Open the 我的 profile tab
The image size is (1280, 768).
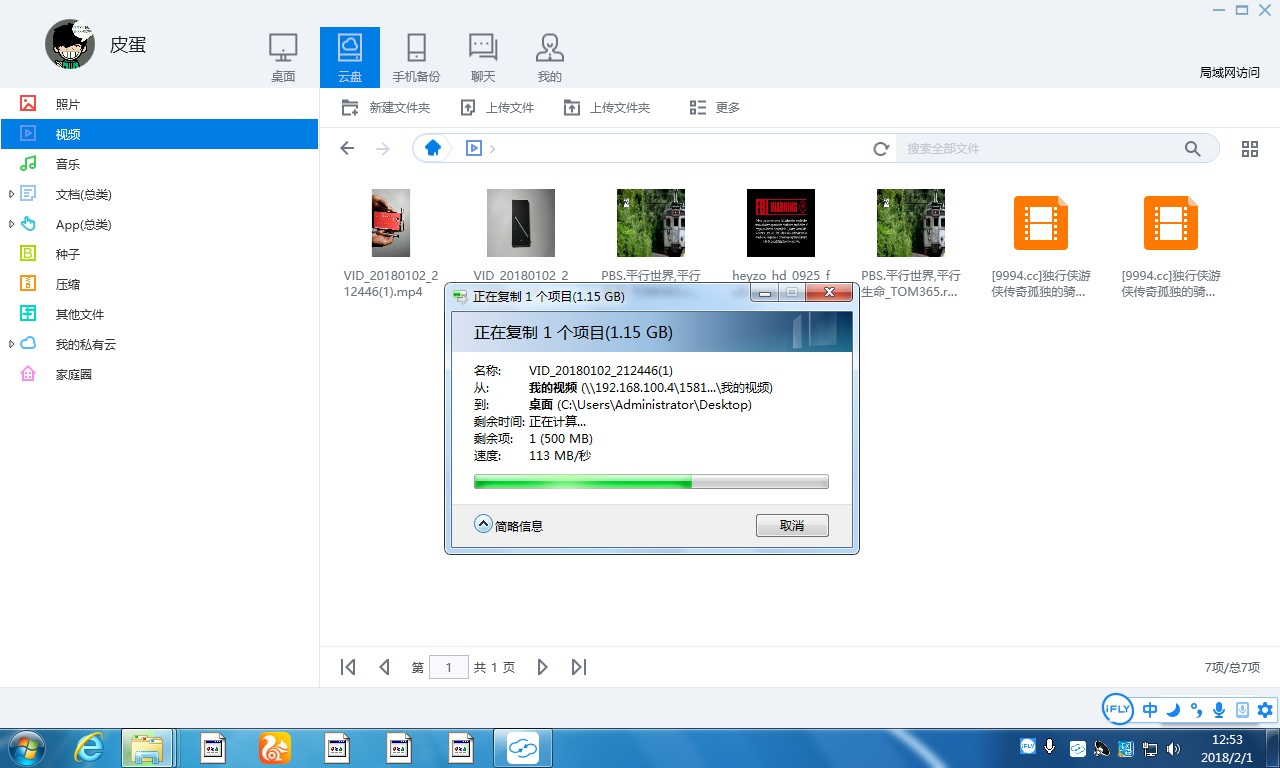point(549,57)
